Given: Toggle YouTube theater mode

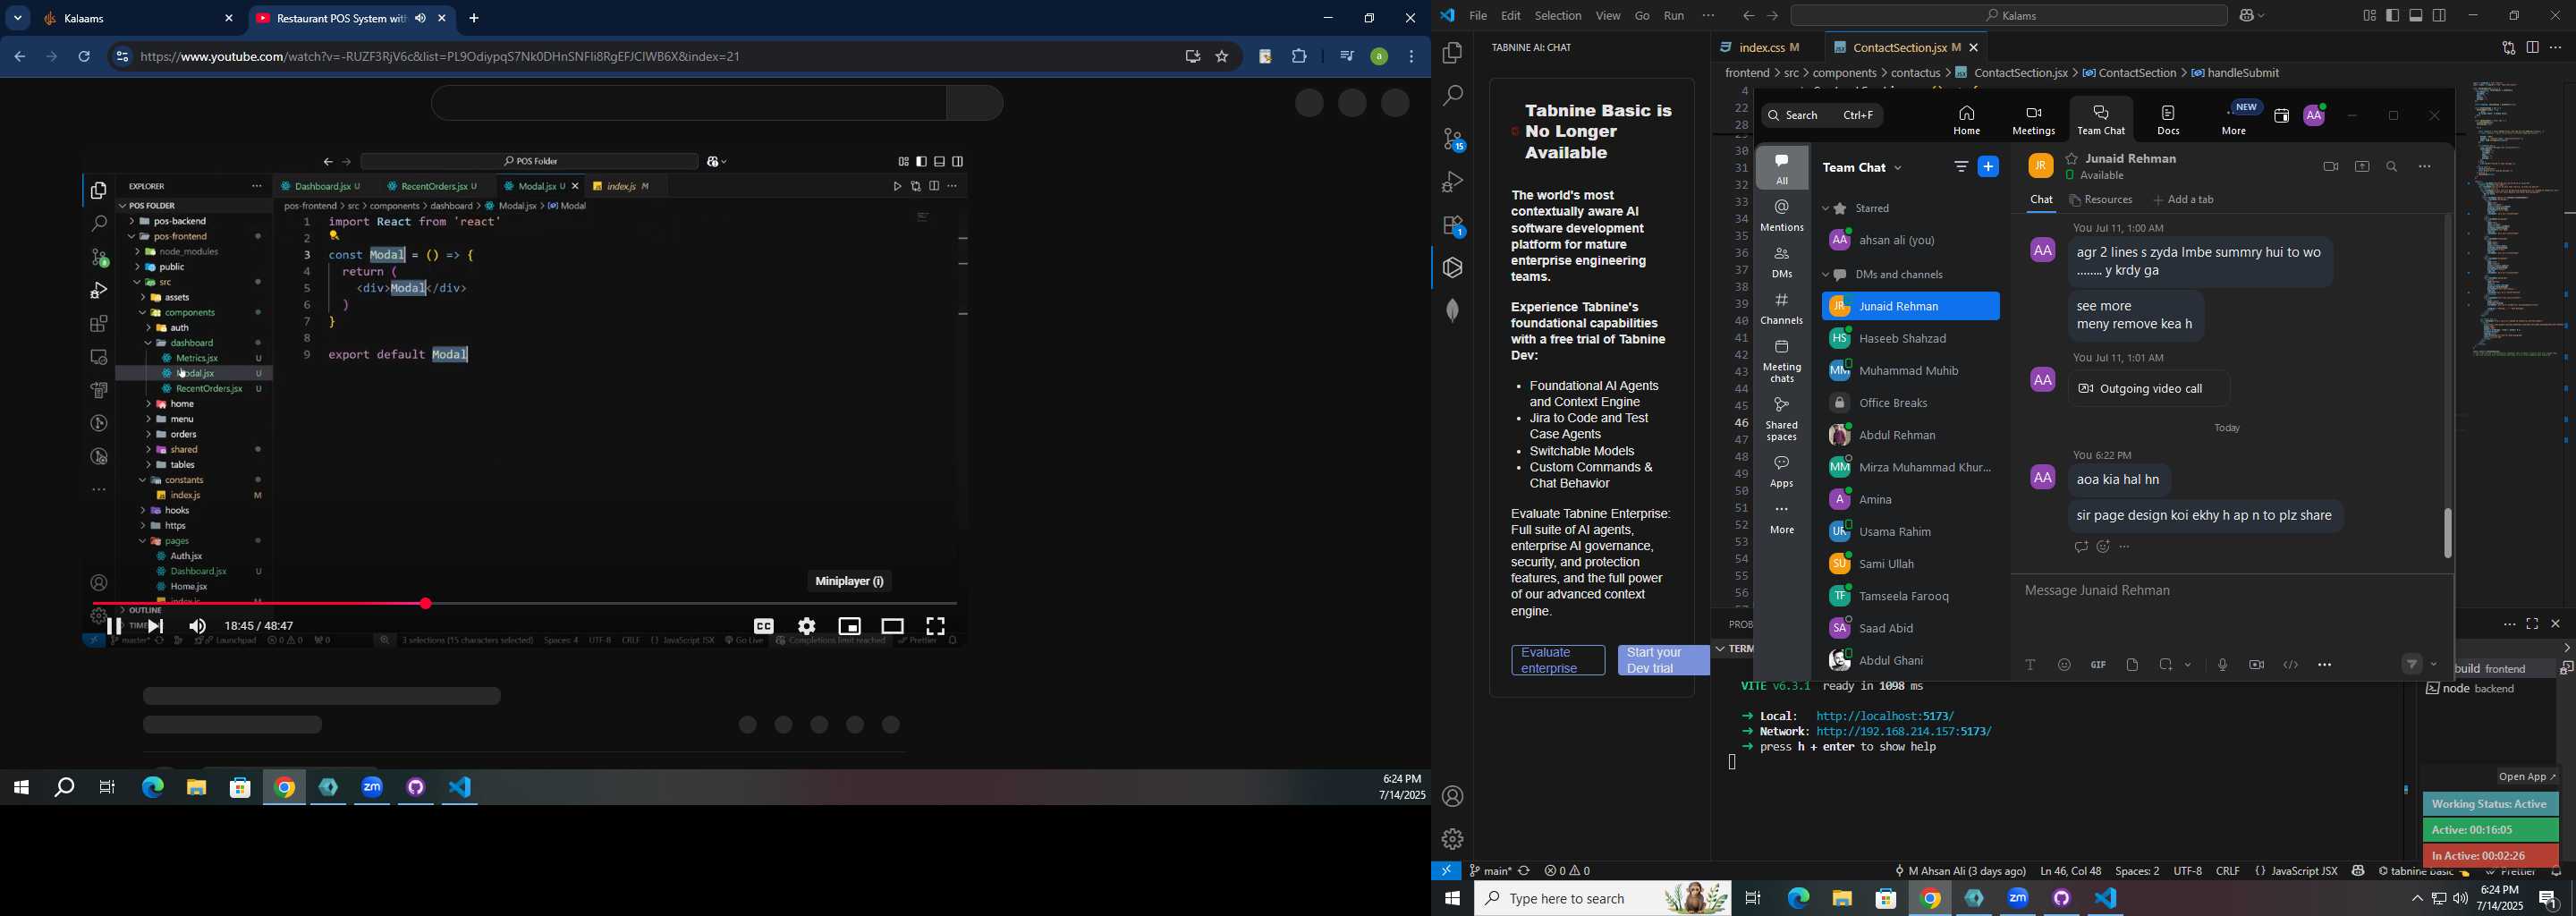Looking at the screenshot, I should pyautogui.click(x=892, y=626).
